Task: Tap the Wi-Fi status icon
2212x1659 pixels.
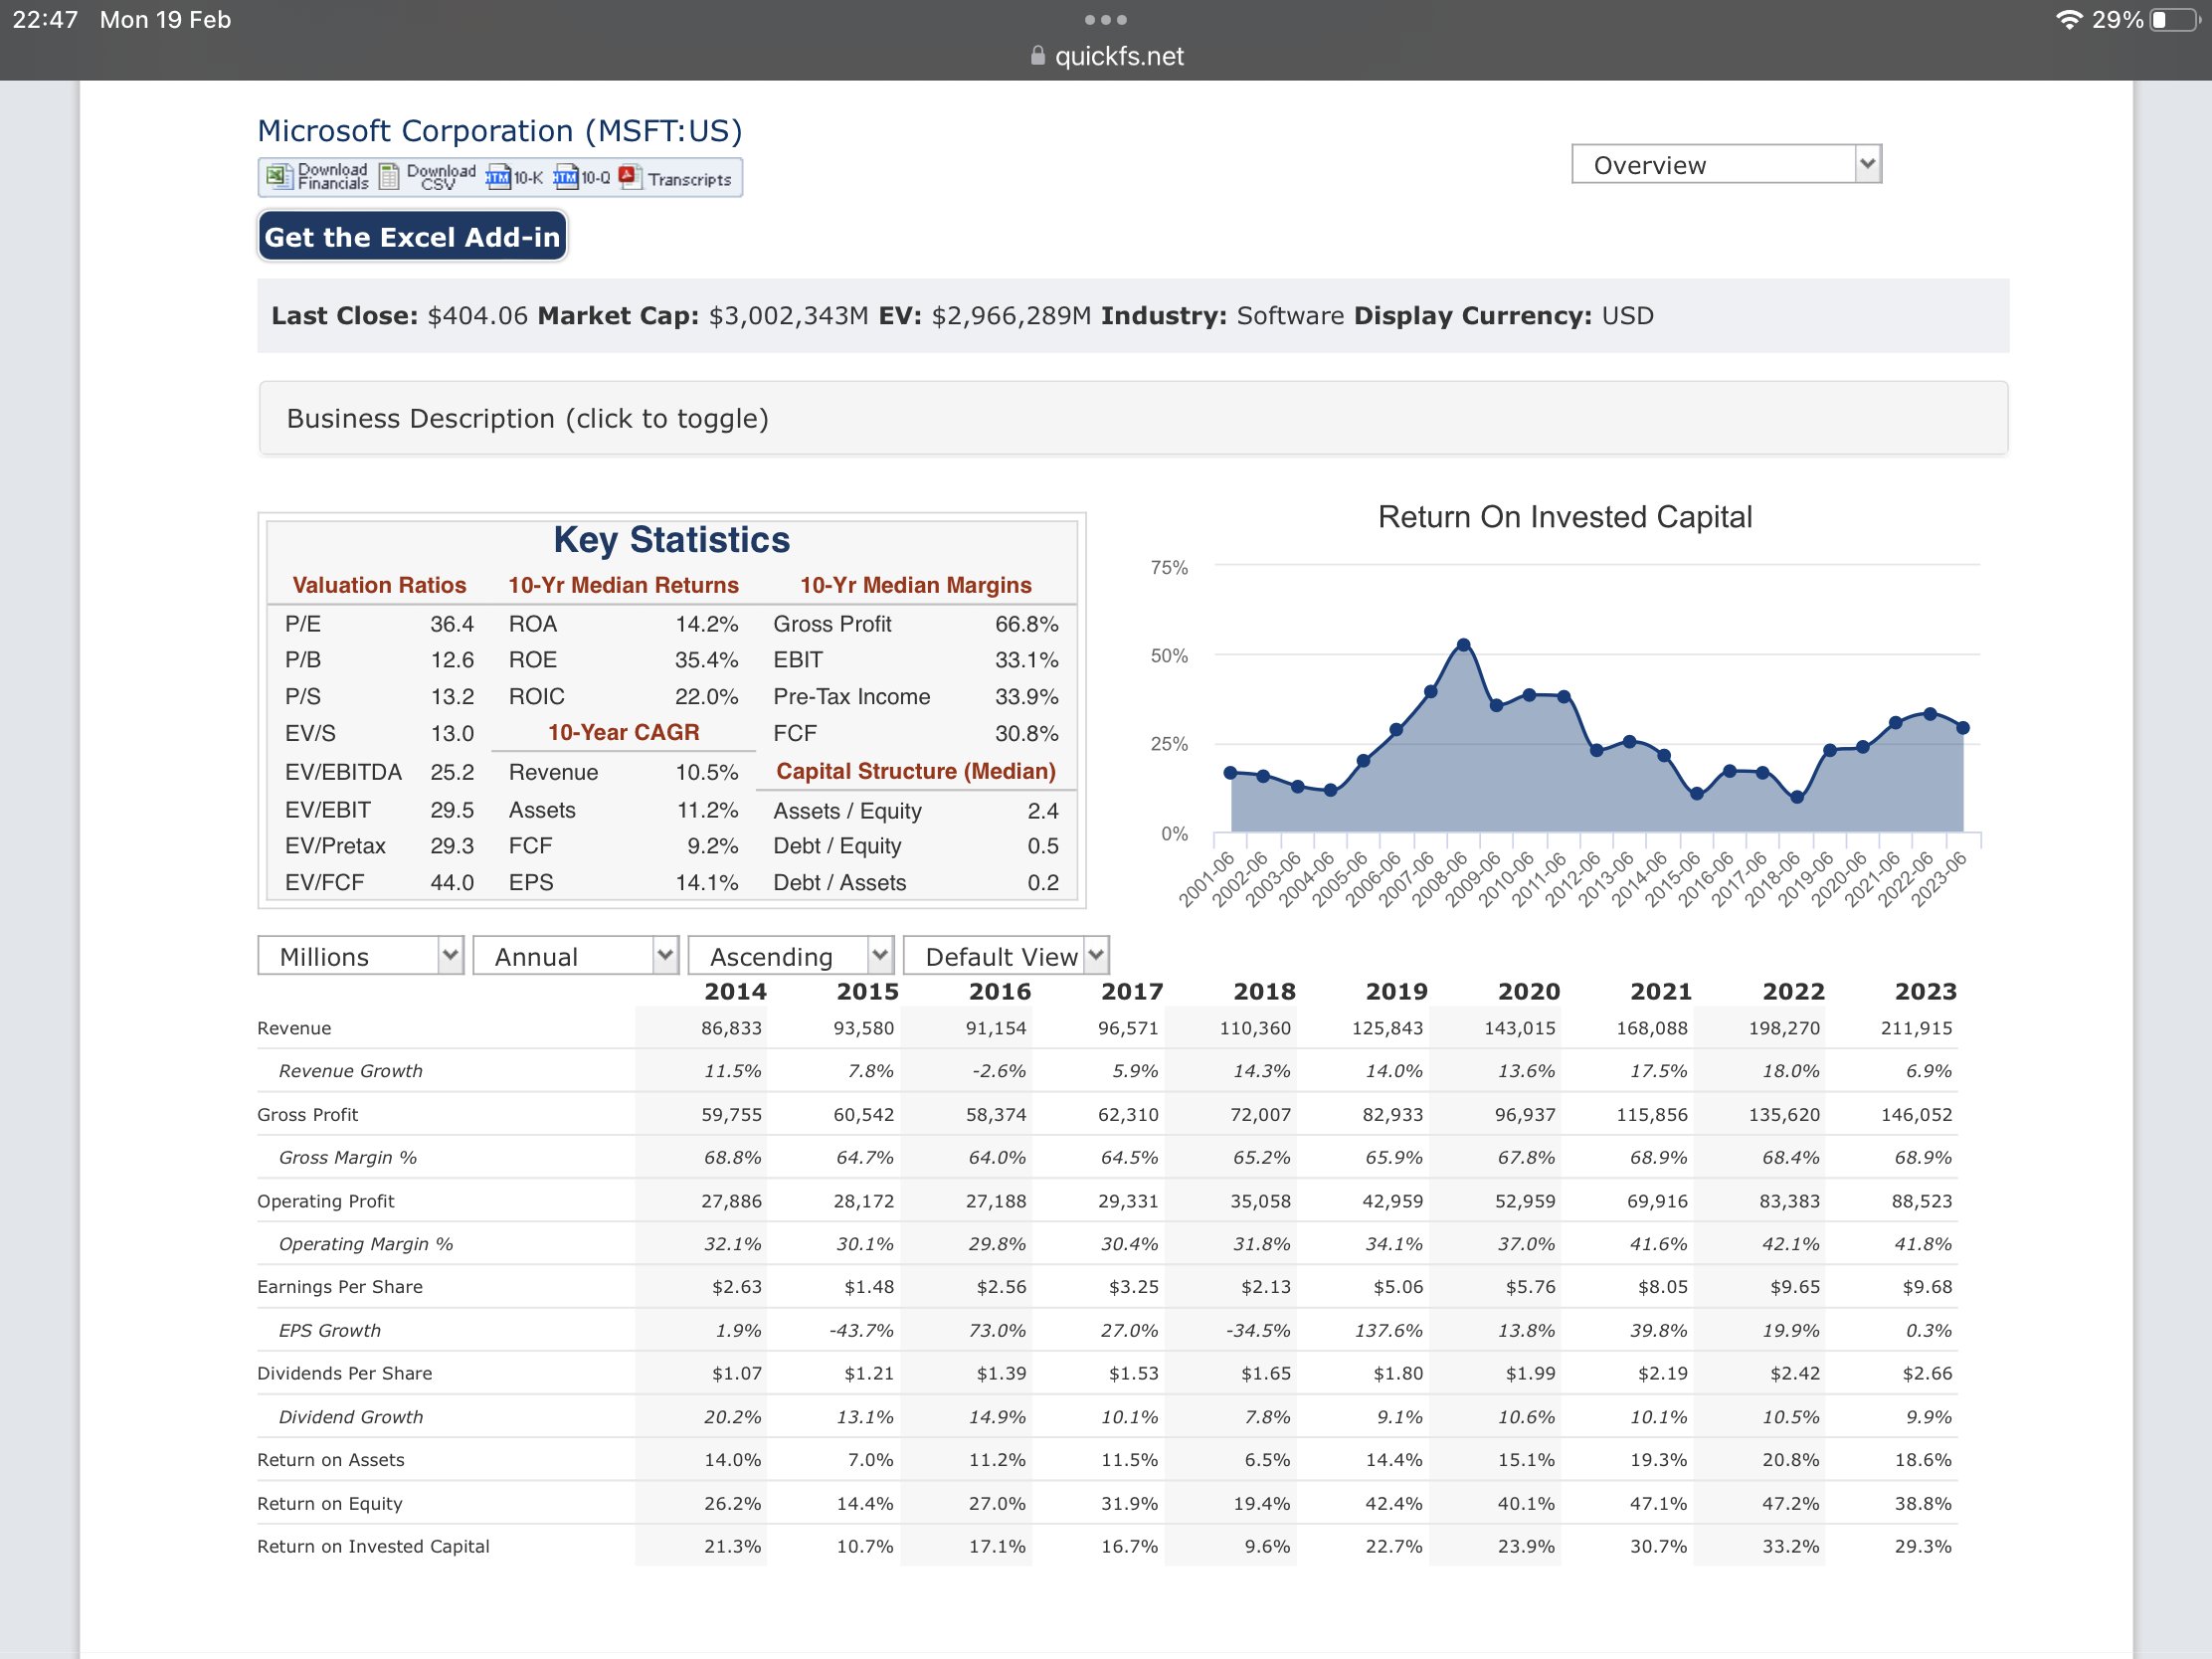Action: click(2068, 20)
